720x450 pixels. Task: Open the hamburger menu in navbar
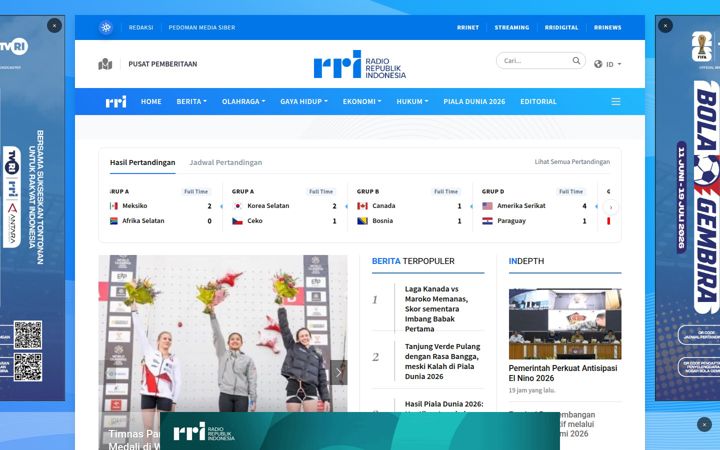(x=616, y=101)
